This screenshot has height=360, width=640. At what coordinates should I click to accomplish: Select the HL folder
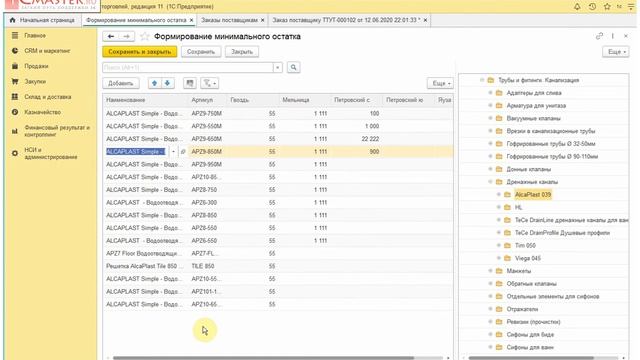pyautogui.click(x=518, y=207)
